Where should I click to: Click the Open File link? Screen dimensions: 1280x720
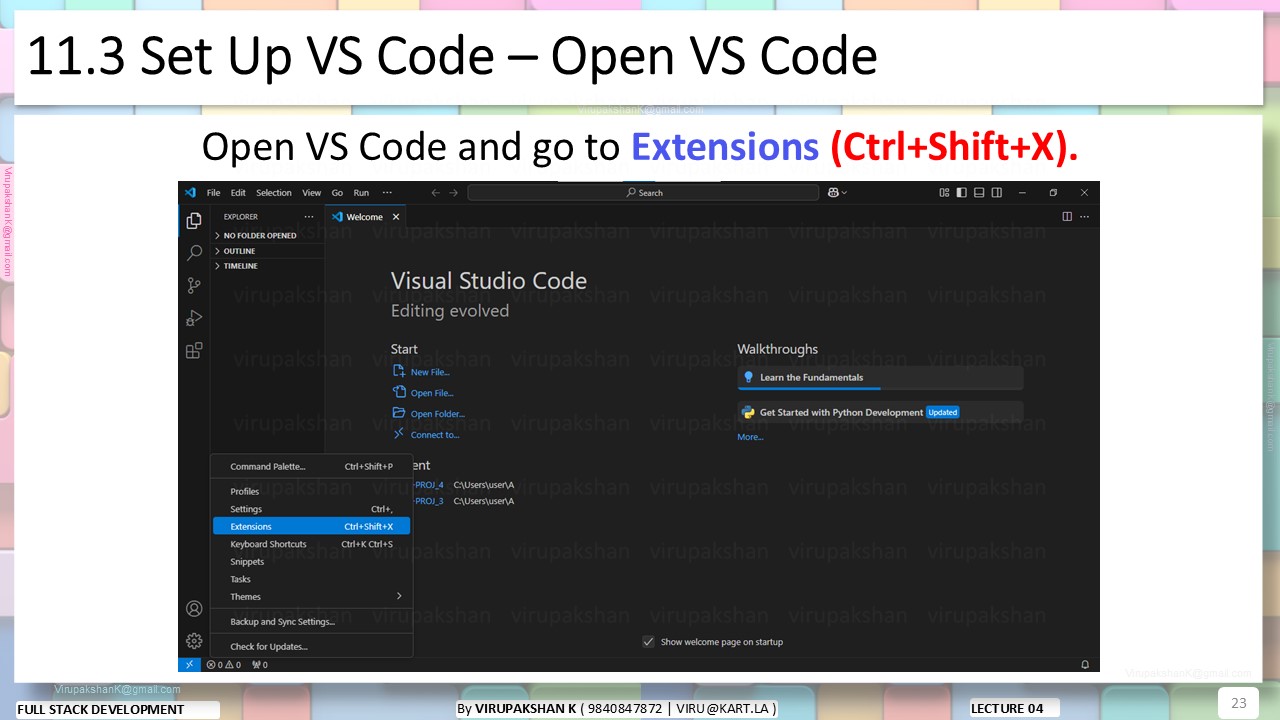point(432,393)
